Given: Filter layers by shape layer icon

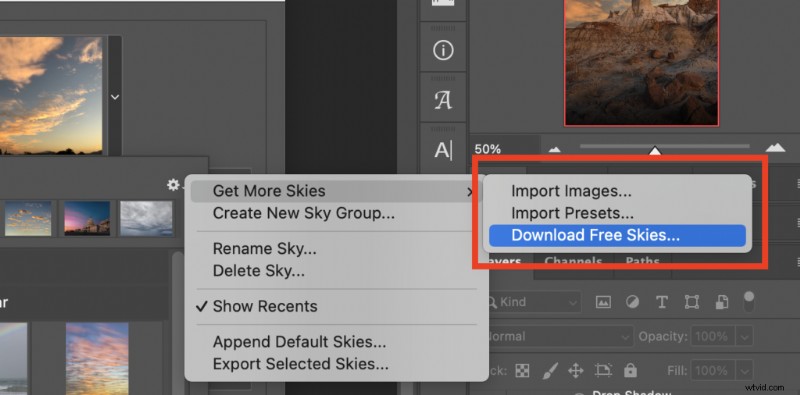Looking at the screenshot, I should click(x=691, y=302).
